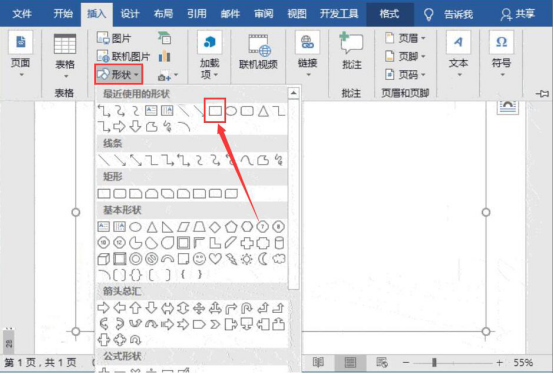This screenshot has width=554, height=374.
Task: Click the 联机视频 online video button
Action: [258, 52]
